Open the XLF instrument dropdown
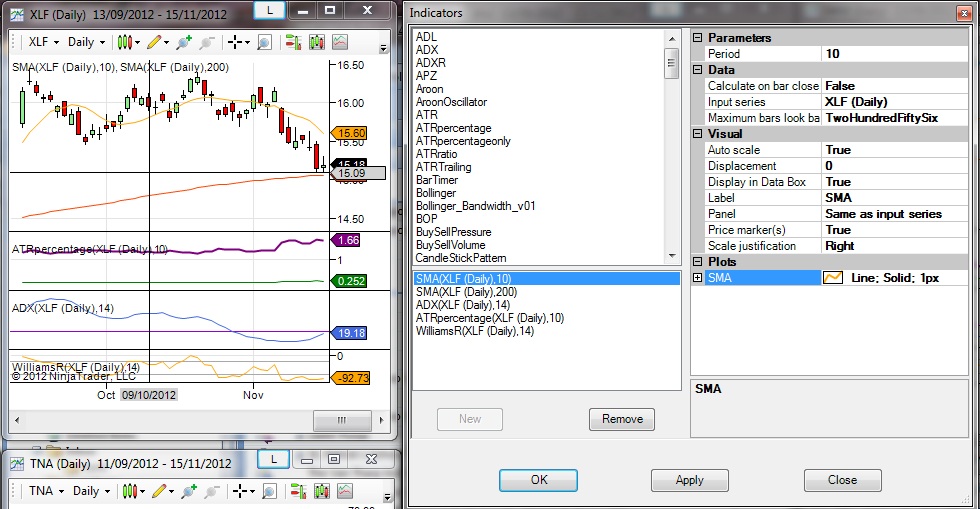The width and height of the screenshot is (980, 509). (x=43, y=42)
